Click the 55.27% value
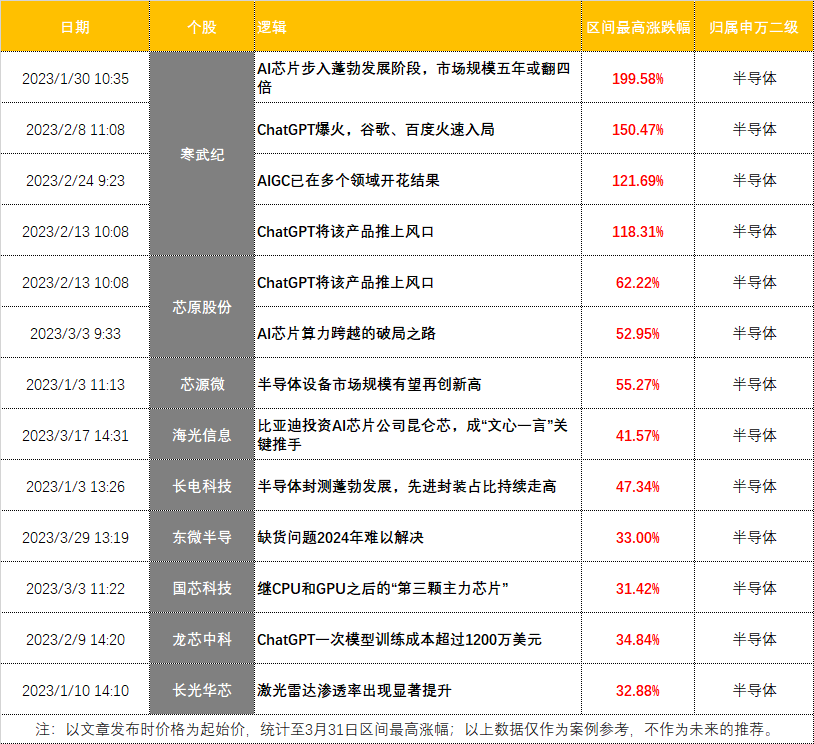This screenshot has height=744, width=814. (637, 384)
